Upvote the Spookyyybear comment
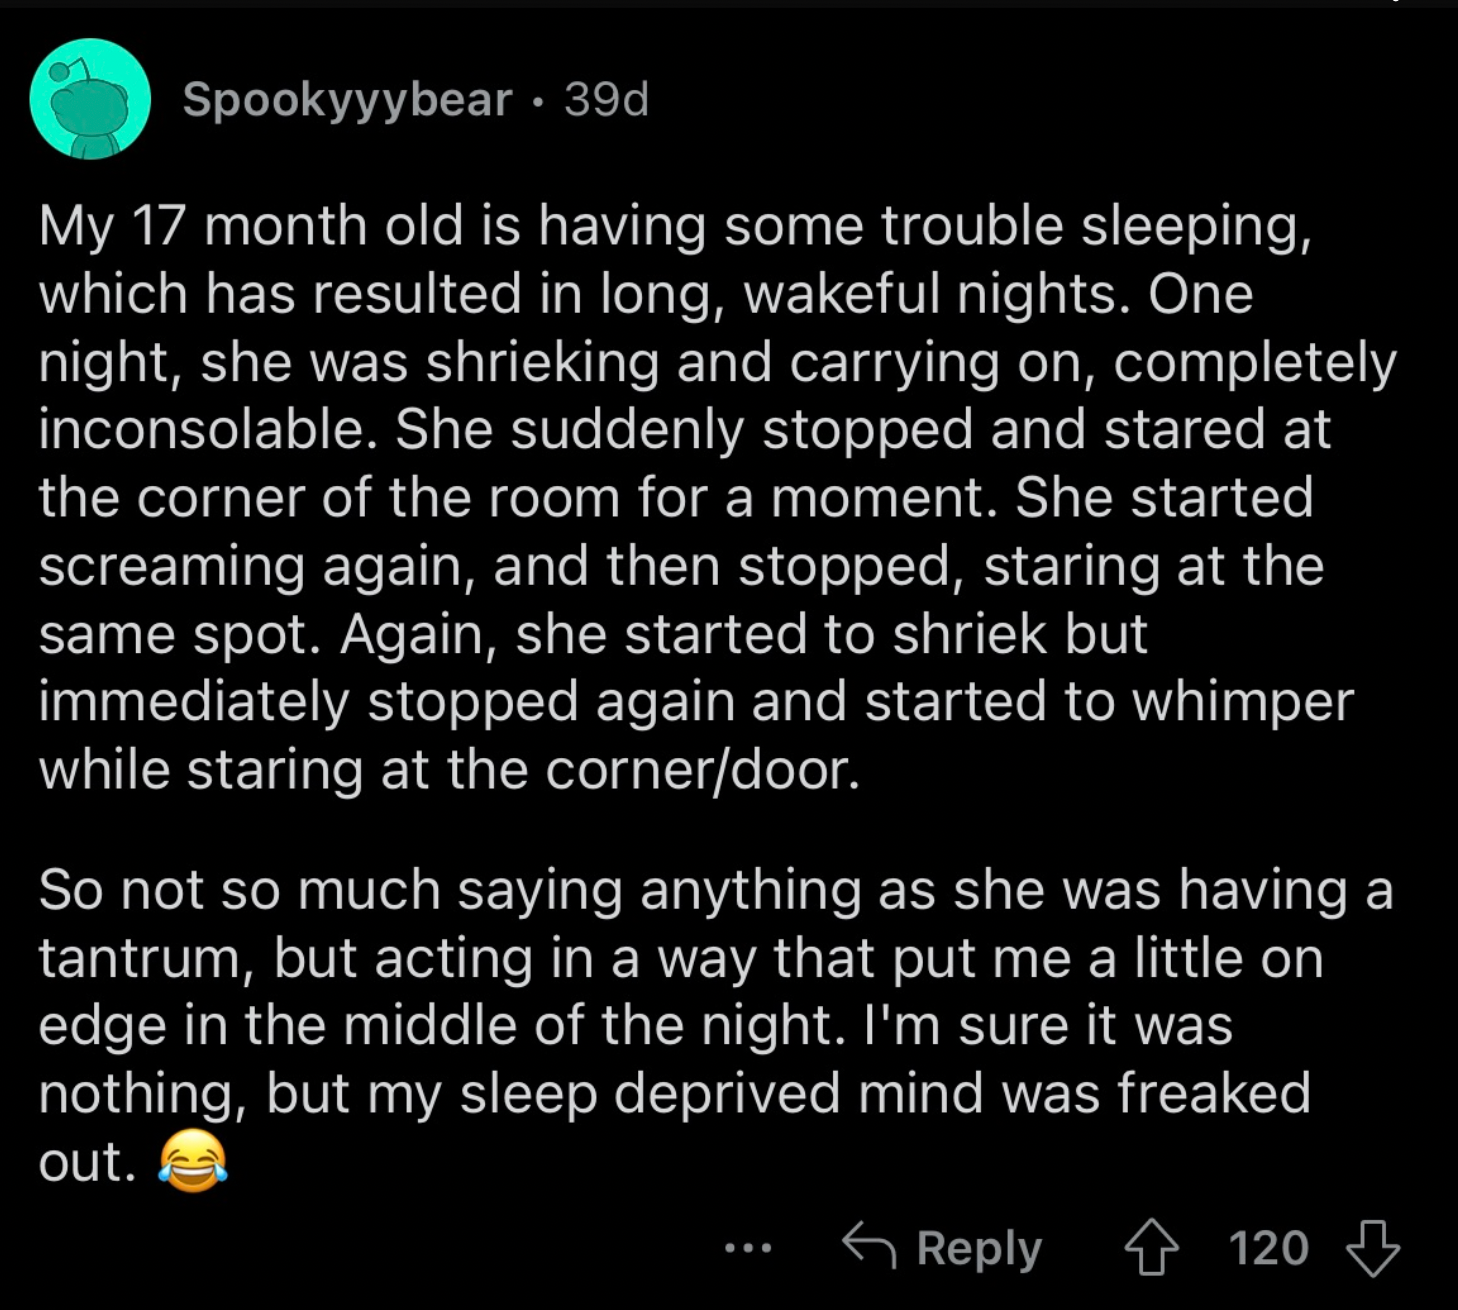Image resolution: width=1458 pixels, height=1310 pixels. (x=1152, y=1248)
